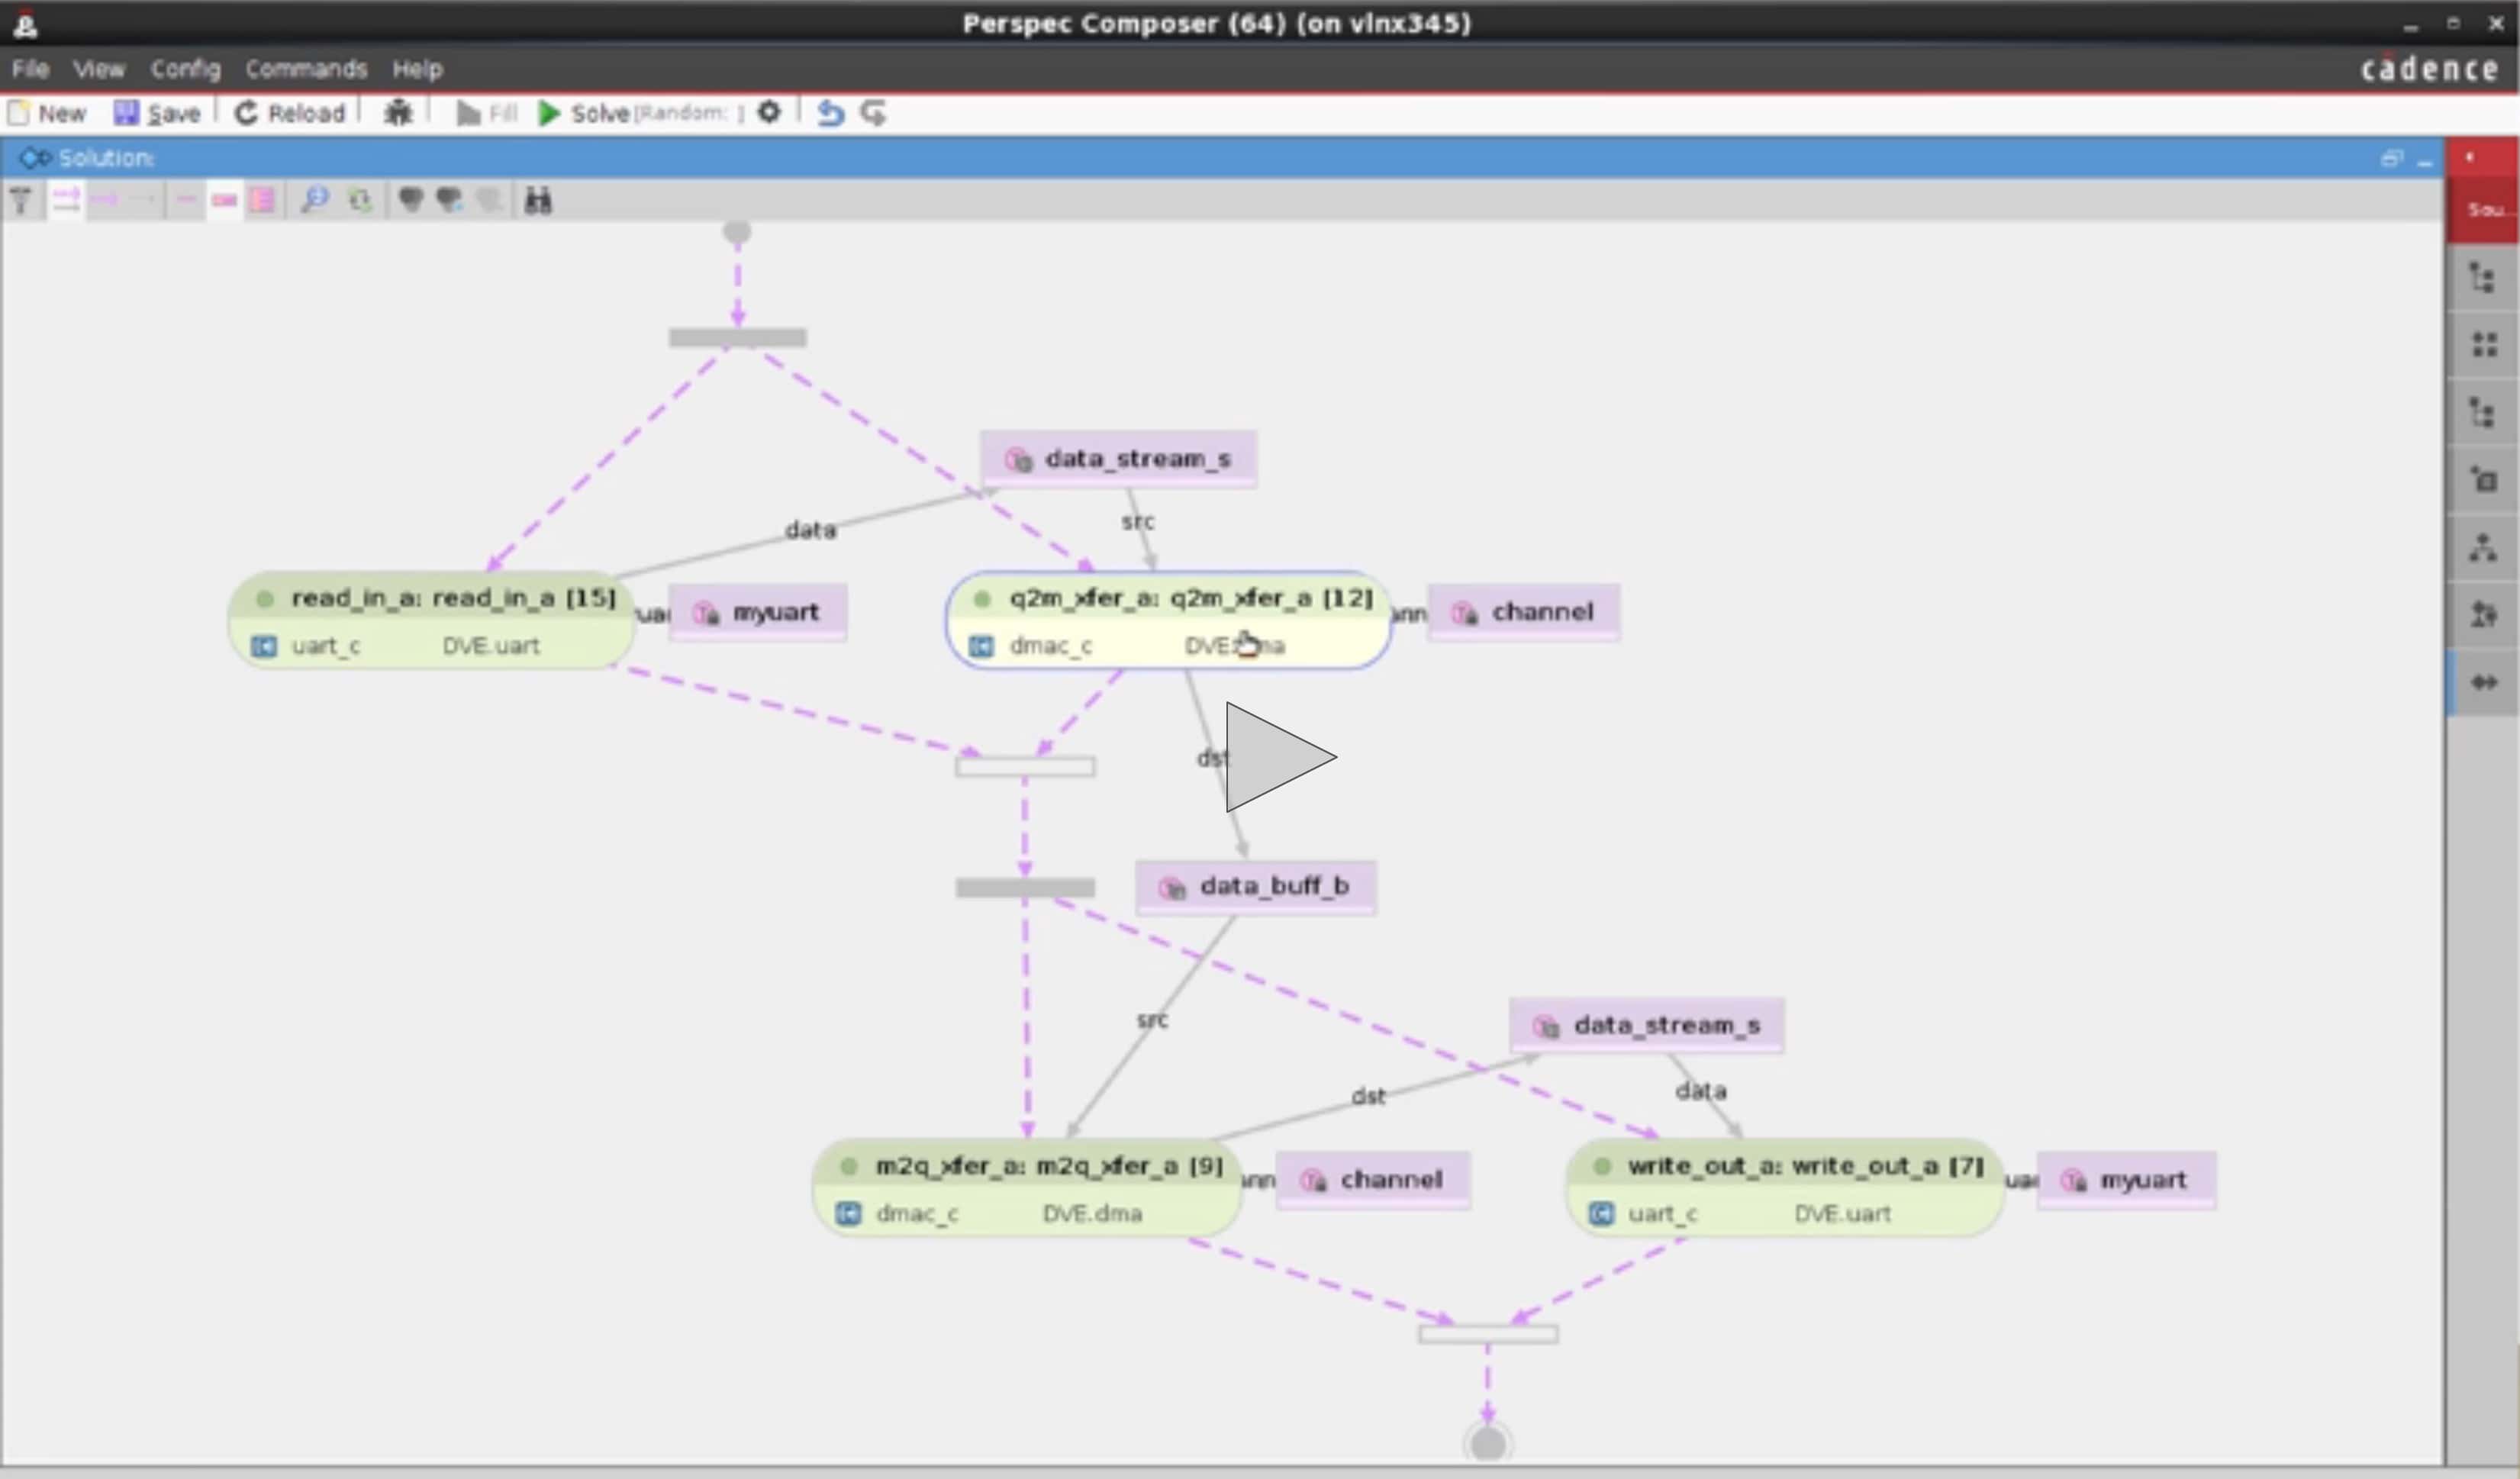Click the green Solve play button
The height and width of the screenshot is (1479, 2520).
point(548,113)
